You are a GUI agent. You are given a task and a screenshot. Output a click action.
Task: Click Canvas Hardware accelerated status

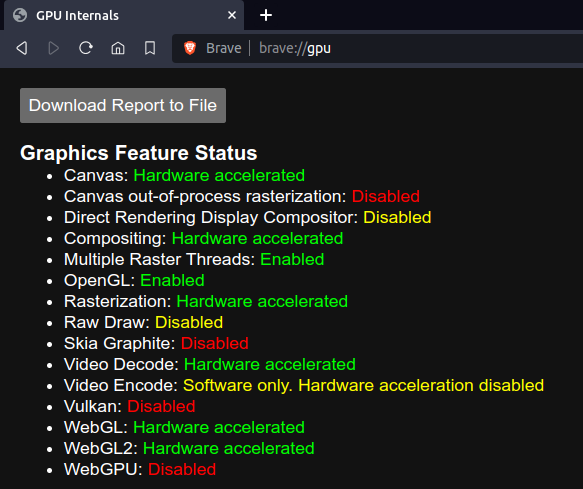click(219, 176)
